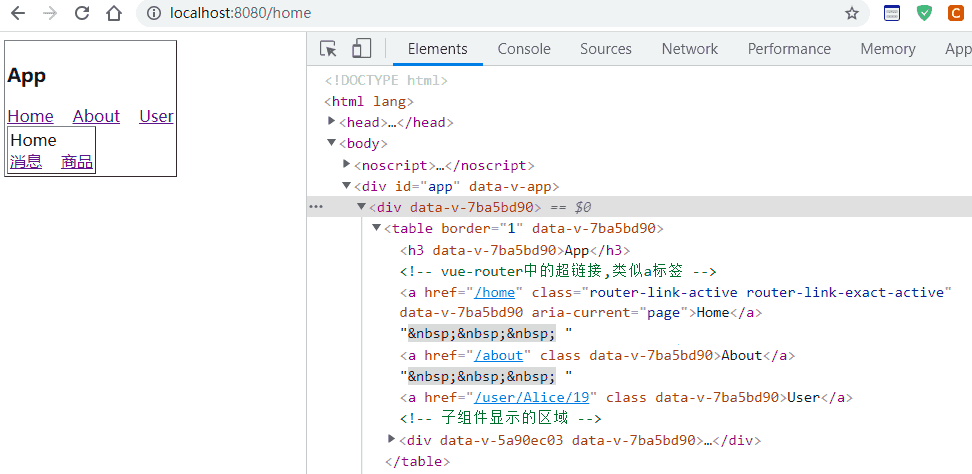Open the green shield extension icon
972x474 pixels.
(924, 13)
